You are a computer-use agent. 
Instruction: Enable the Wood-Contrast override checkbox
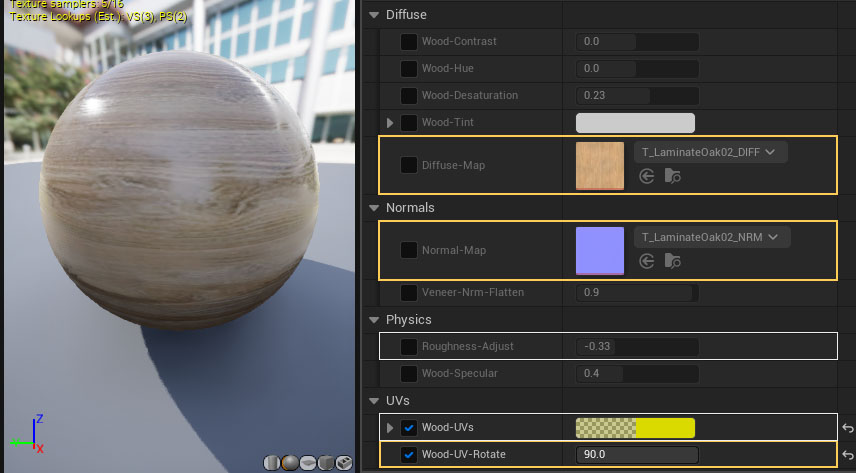pos(409,42)
